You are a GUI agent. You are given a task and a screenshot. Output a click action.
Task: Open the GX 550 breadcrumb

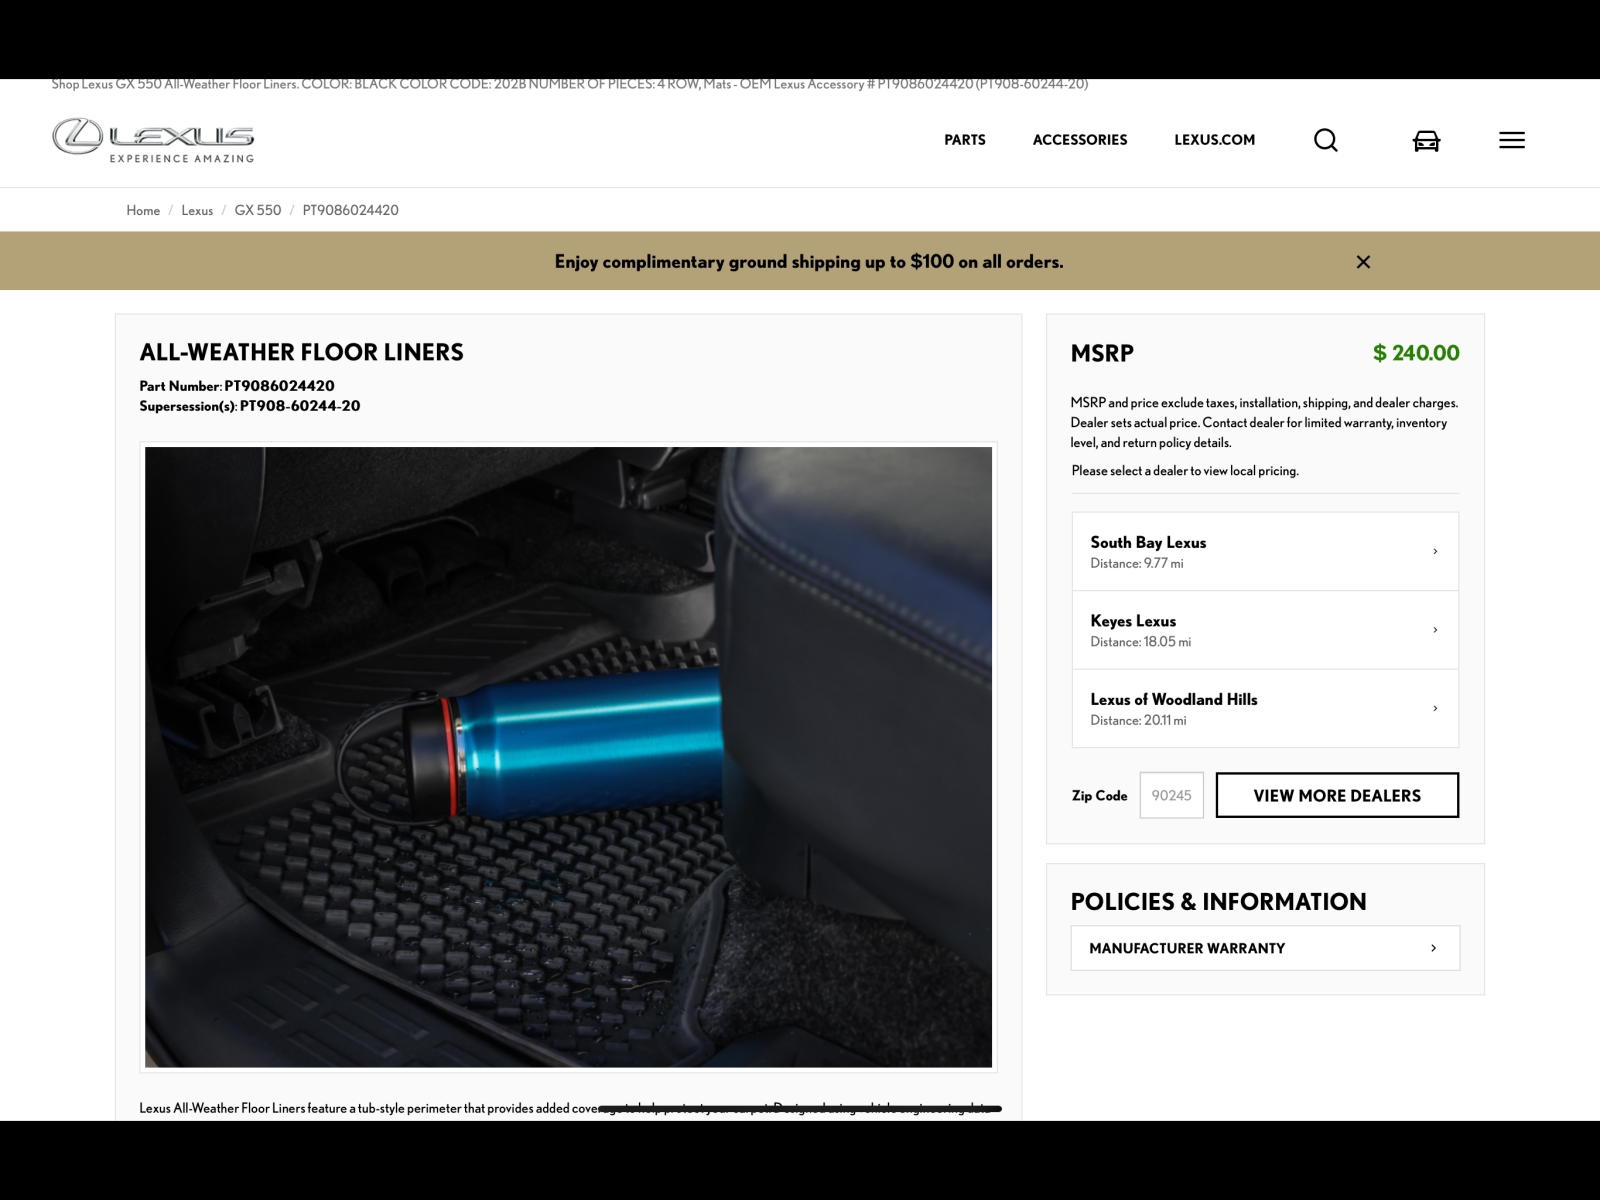(258, 210)
